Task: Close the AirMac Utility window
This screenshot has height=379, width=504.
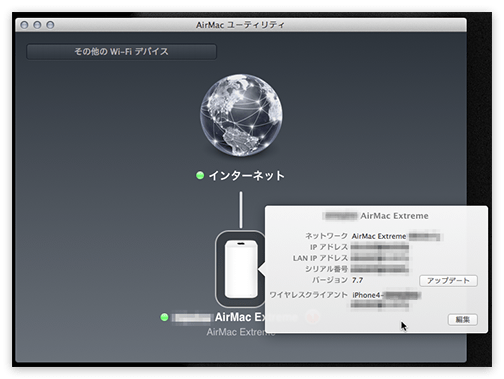Action: tap(24, 25)
